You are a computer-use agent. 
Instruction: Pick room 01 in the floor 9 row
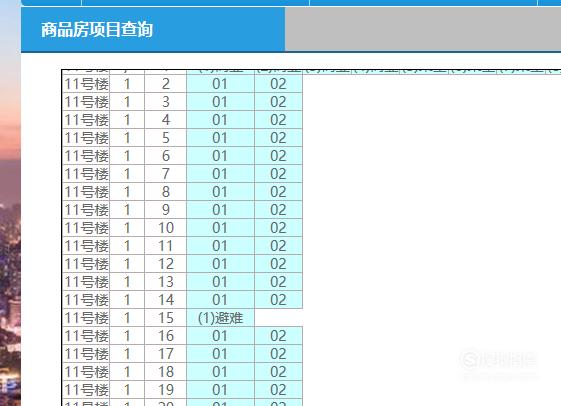click(220, 210)
